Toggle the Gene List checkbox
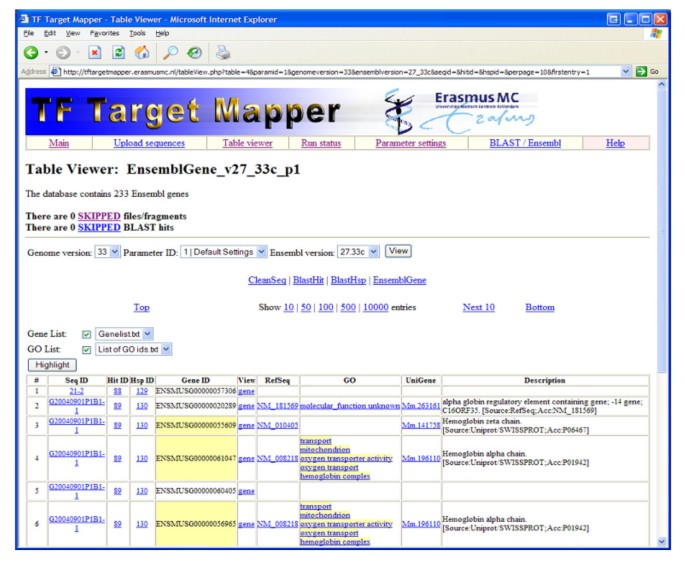The height and width of the screenshot is (582, 685). pyautogui.click(x=86, y=334)
